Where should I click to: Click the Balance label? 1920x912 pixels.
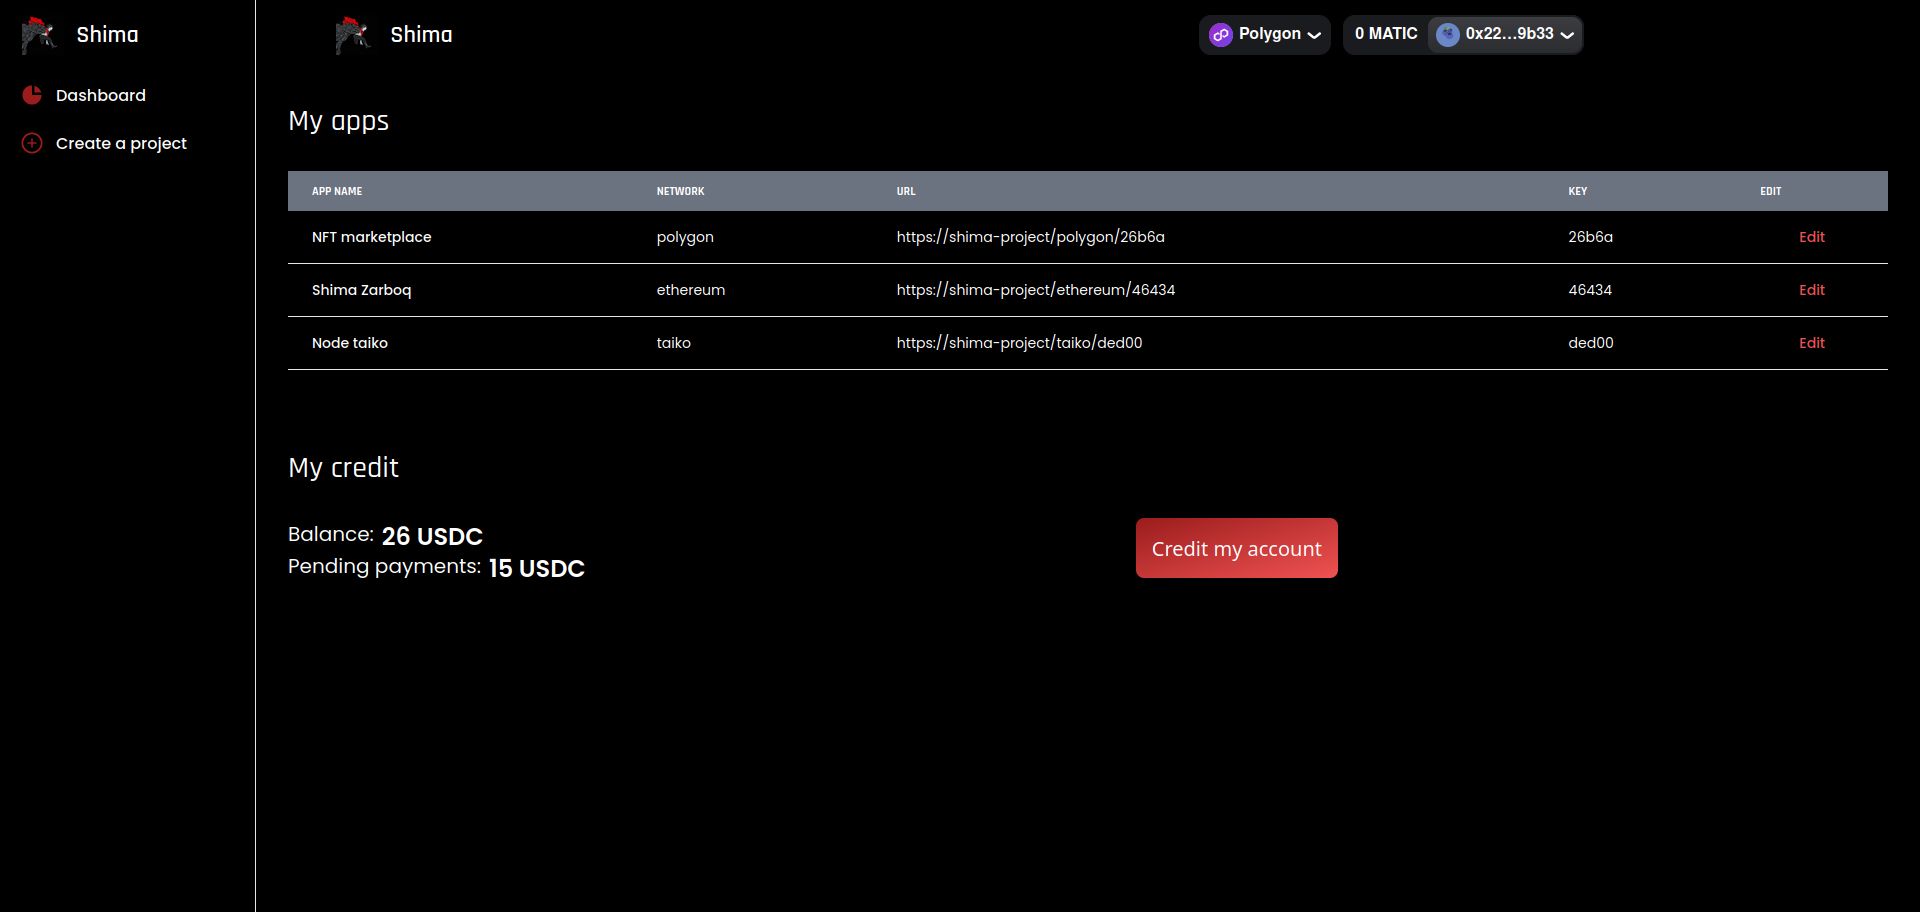[331, 534]
